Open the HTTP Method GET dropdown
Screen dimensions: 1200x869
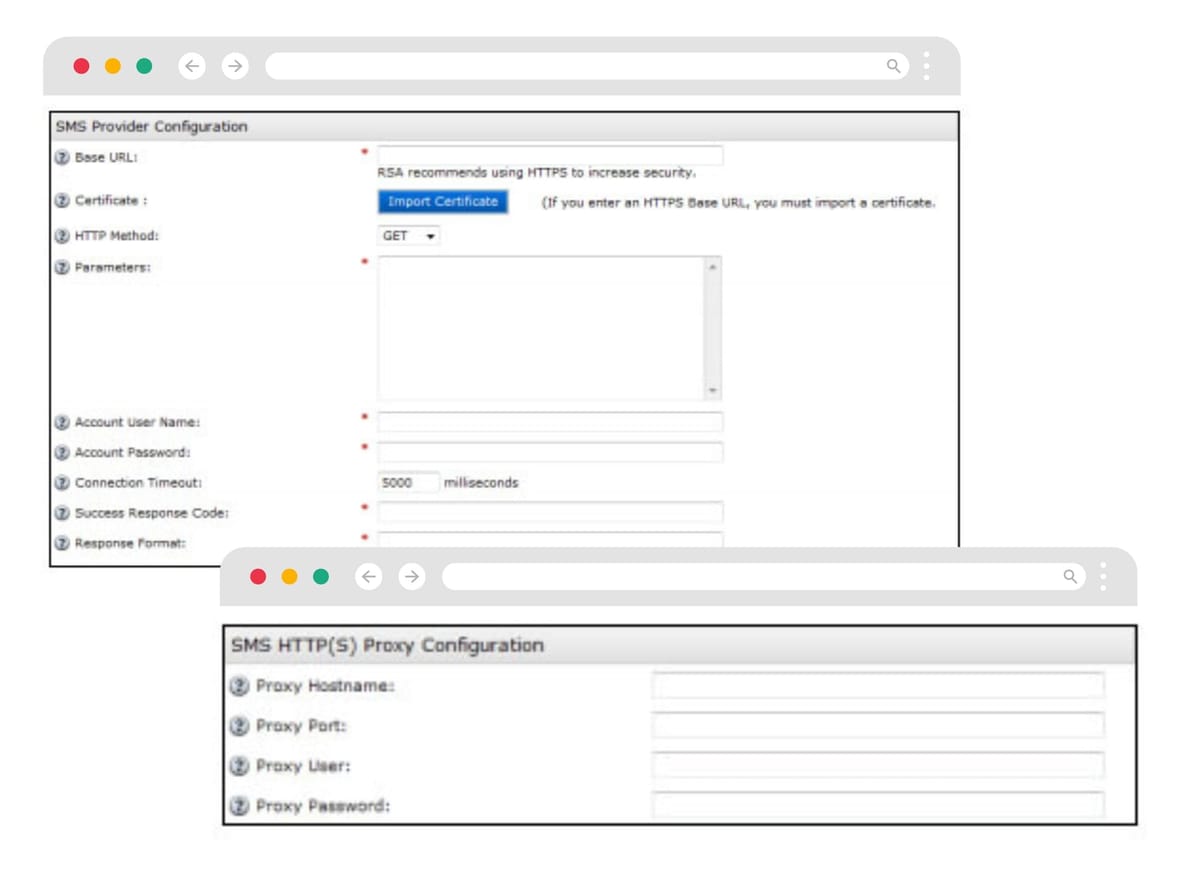click(409, 237)
